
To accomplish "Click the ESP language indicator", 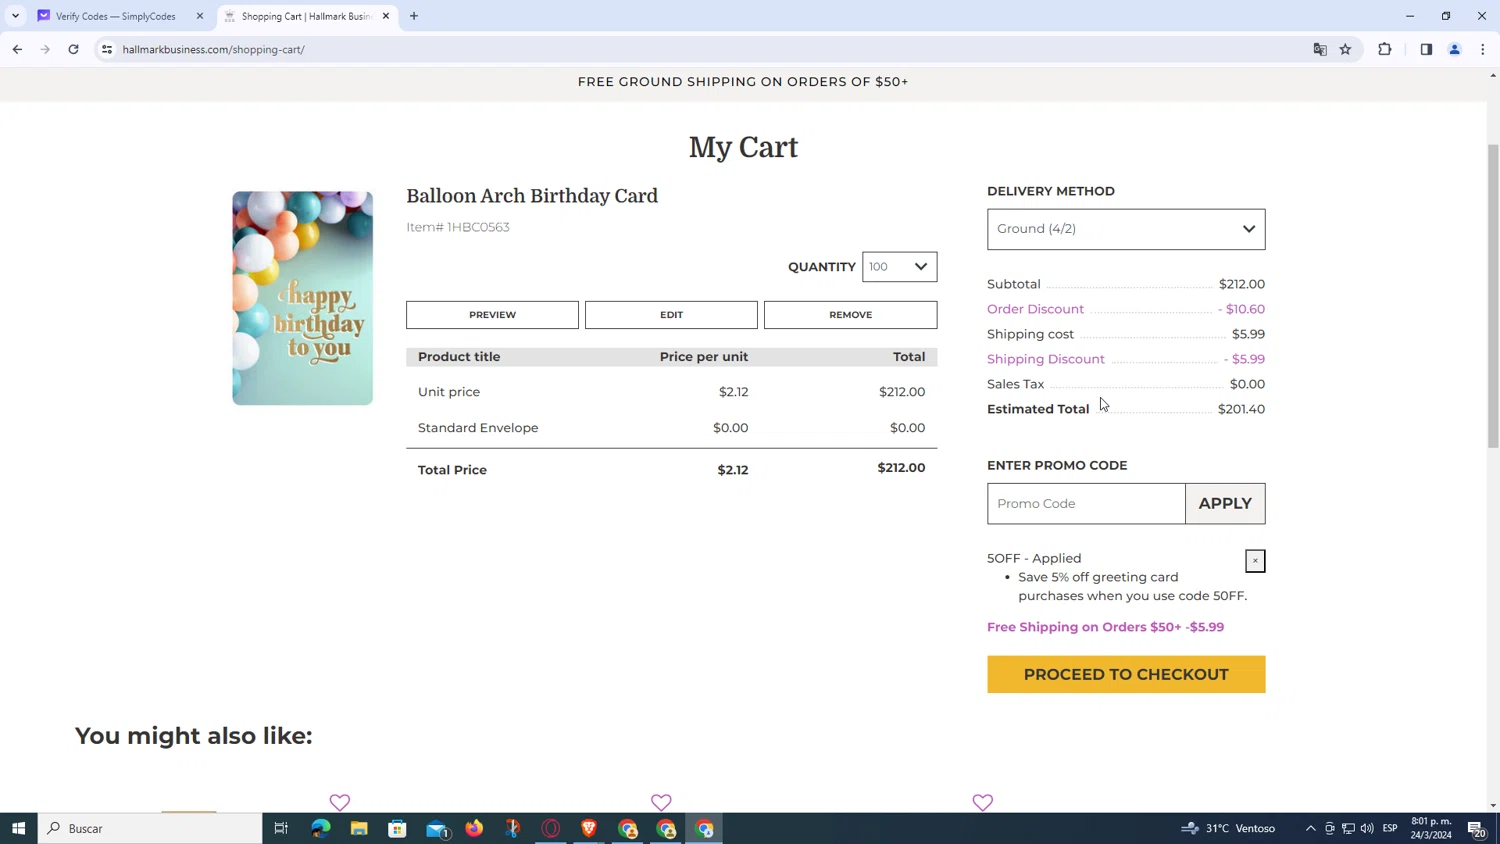I will coord(1390,828).
